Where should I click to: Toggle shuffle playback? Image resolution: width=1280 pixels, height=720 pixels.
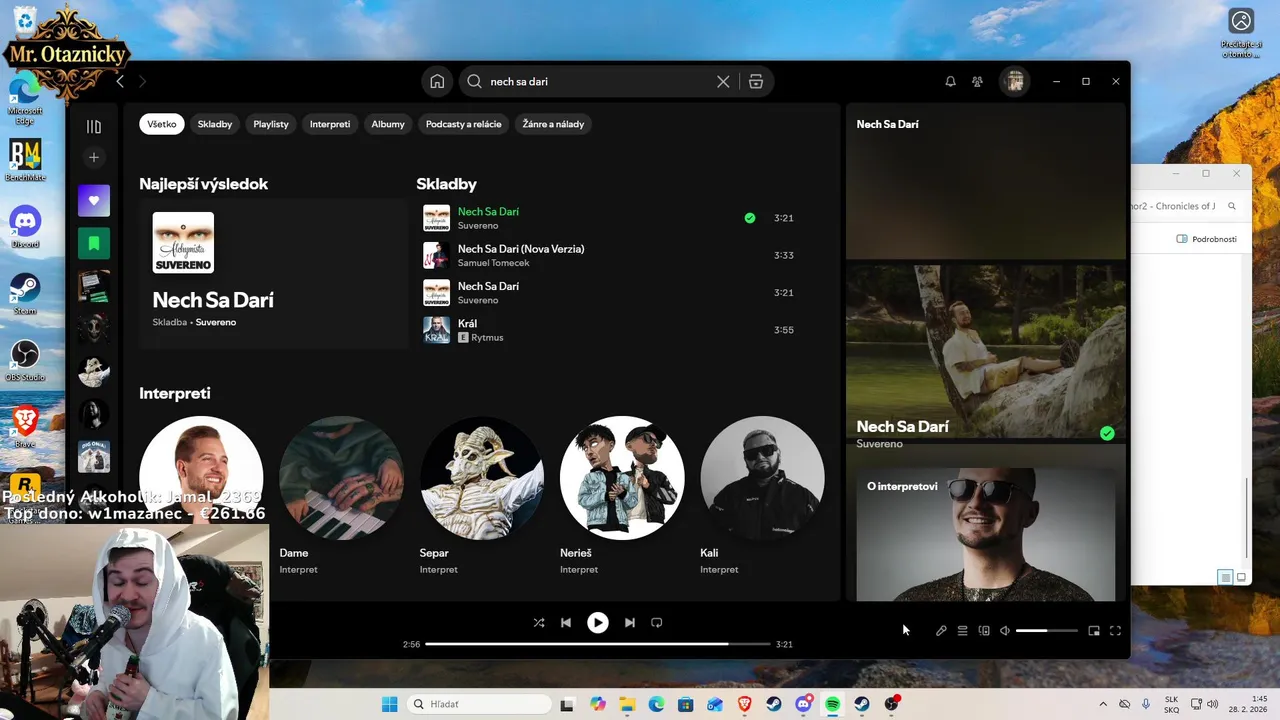click(539, 622)
